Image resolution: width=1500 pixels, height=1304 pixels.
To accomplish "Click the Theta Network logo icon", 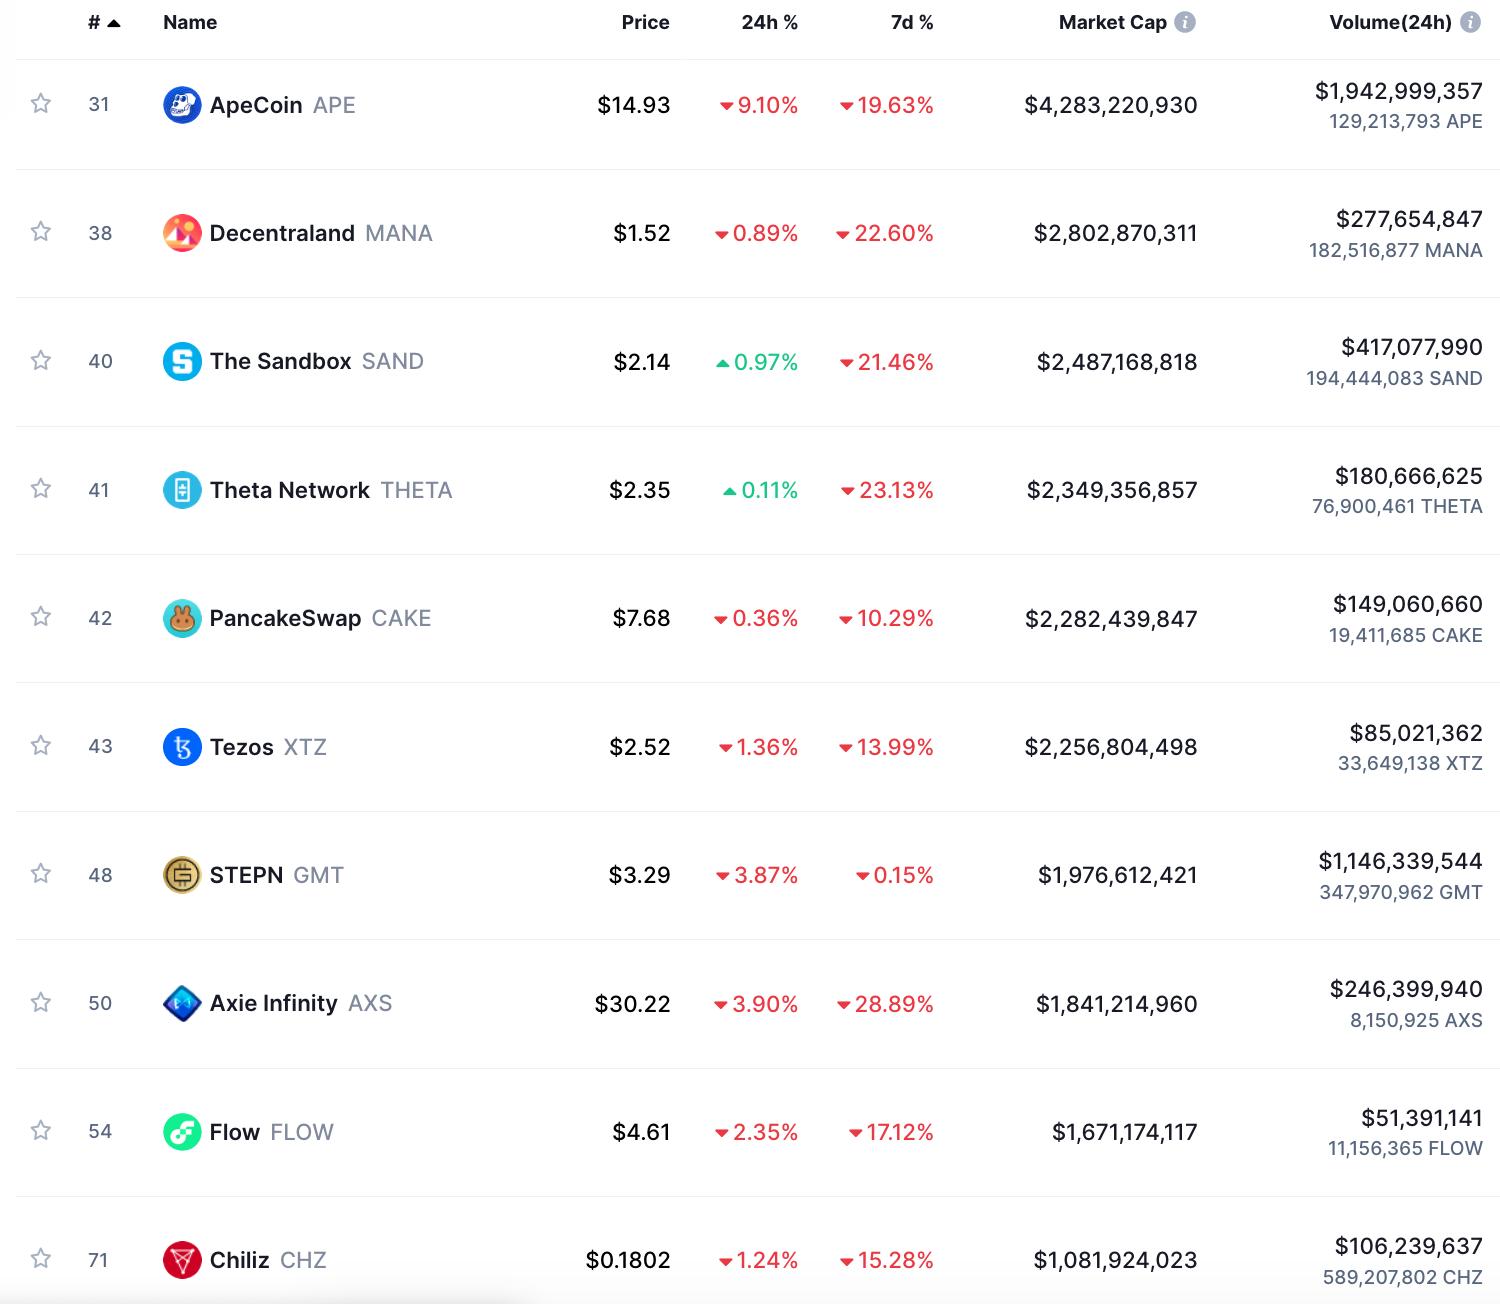I will click(182, 490).
